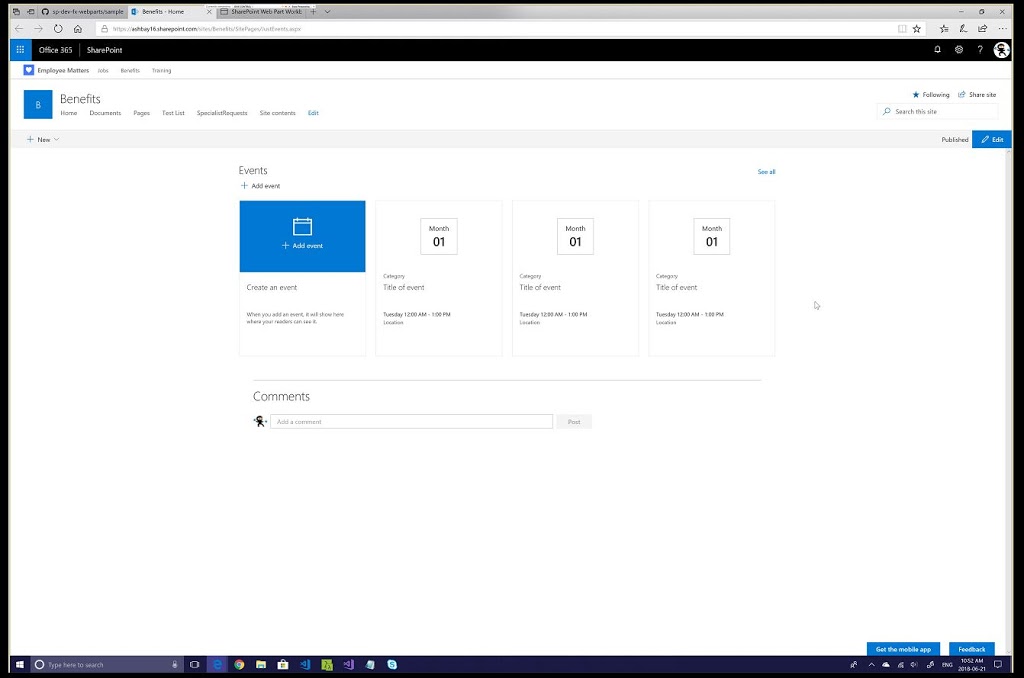Open Pages in site navigation
The image size is (1024, 678).
click(142, 113)
